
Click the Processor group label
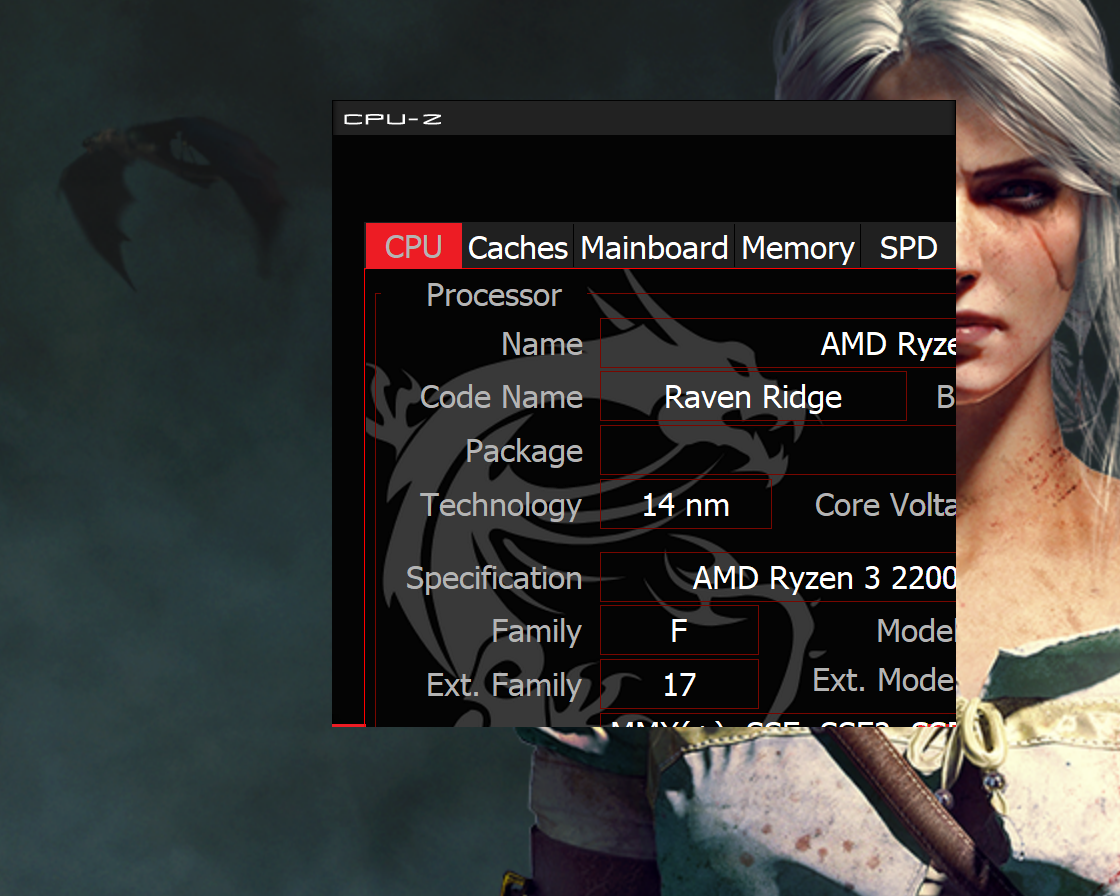pos(494,295)
